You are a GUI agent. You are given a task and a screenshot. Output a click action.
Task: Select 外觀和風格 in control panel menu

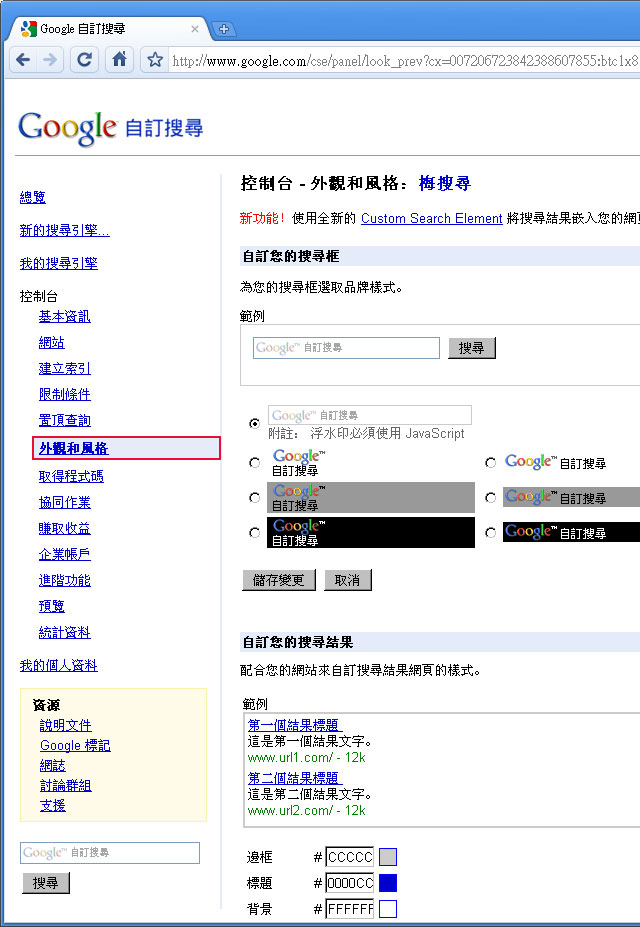point(73,448)
